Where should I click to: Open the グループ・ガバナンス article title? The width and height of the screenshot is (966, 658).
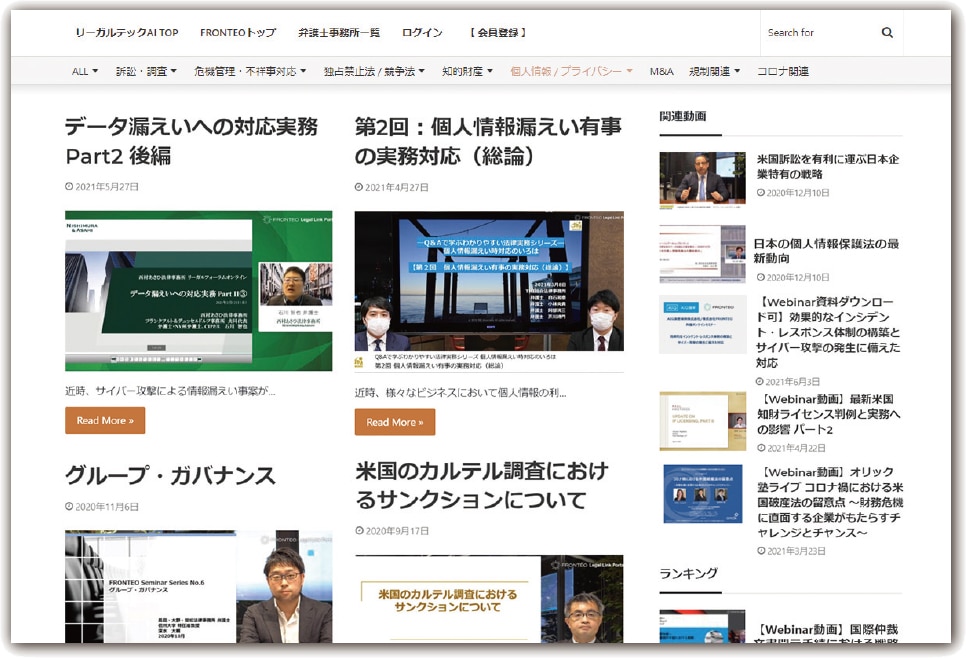click(x=171, y=476)
